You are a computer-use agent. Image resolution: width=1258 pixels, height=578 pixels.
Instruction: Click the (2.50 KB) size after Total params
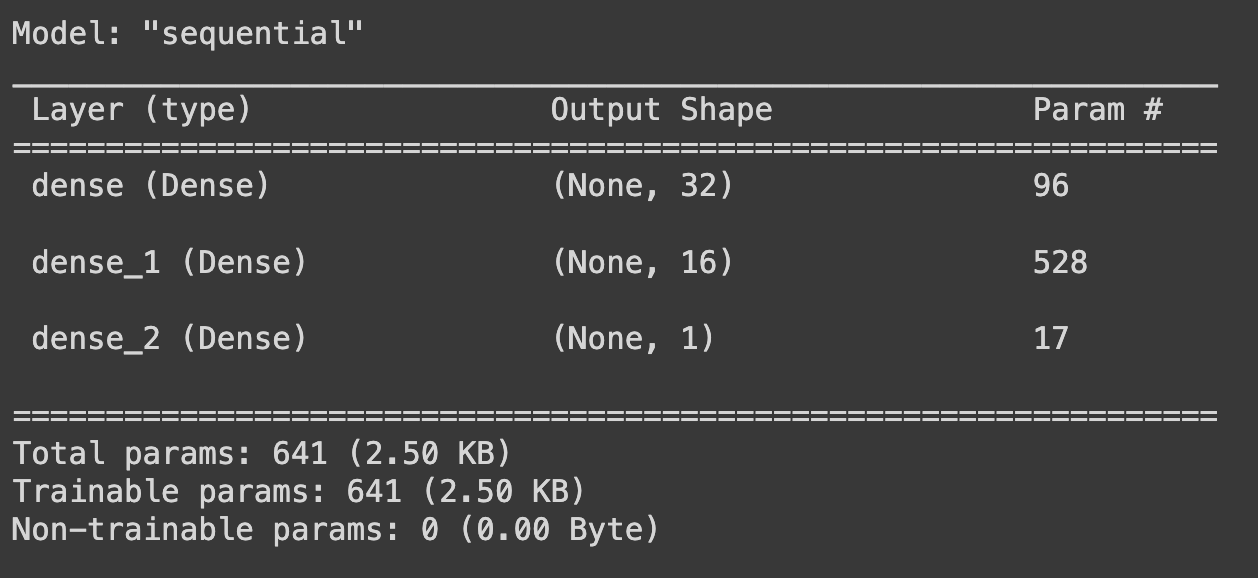[x=428, y=454]
